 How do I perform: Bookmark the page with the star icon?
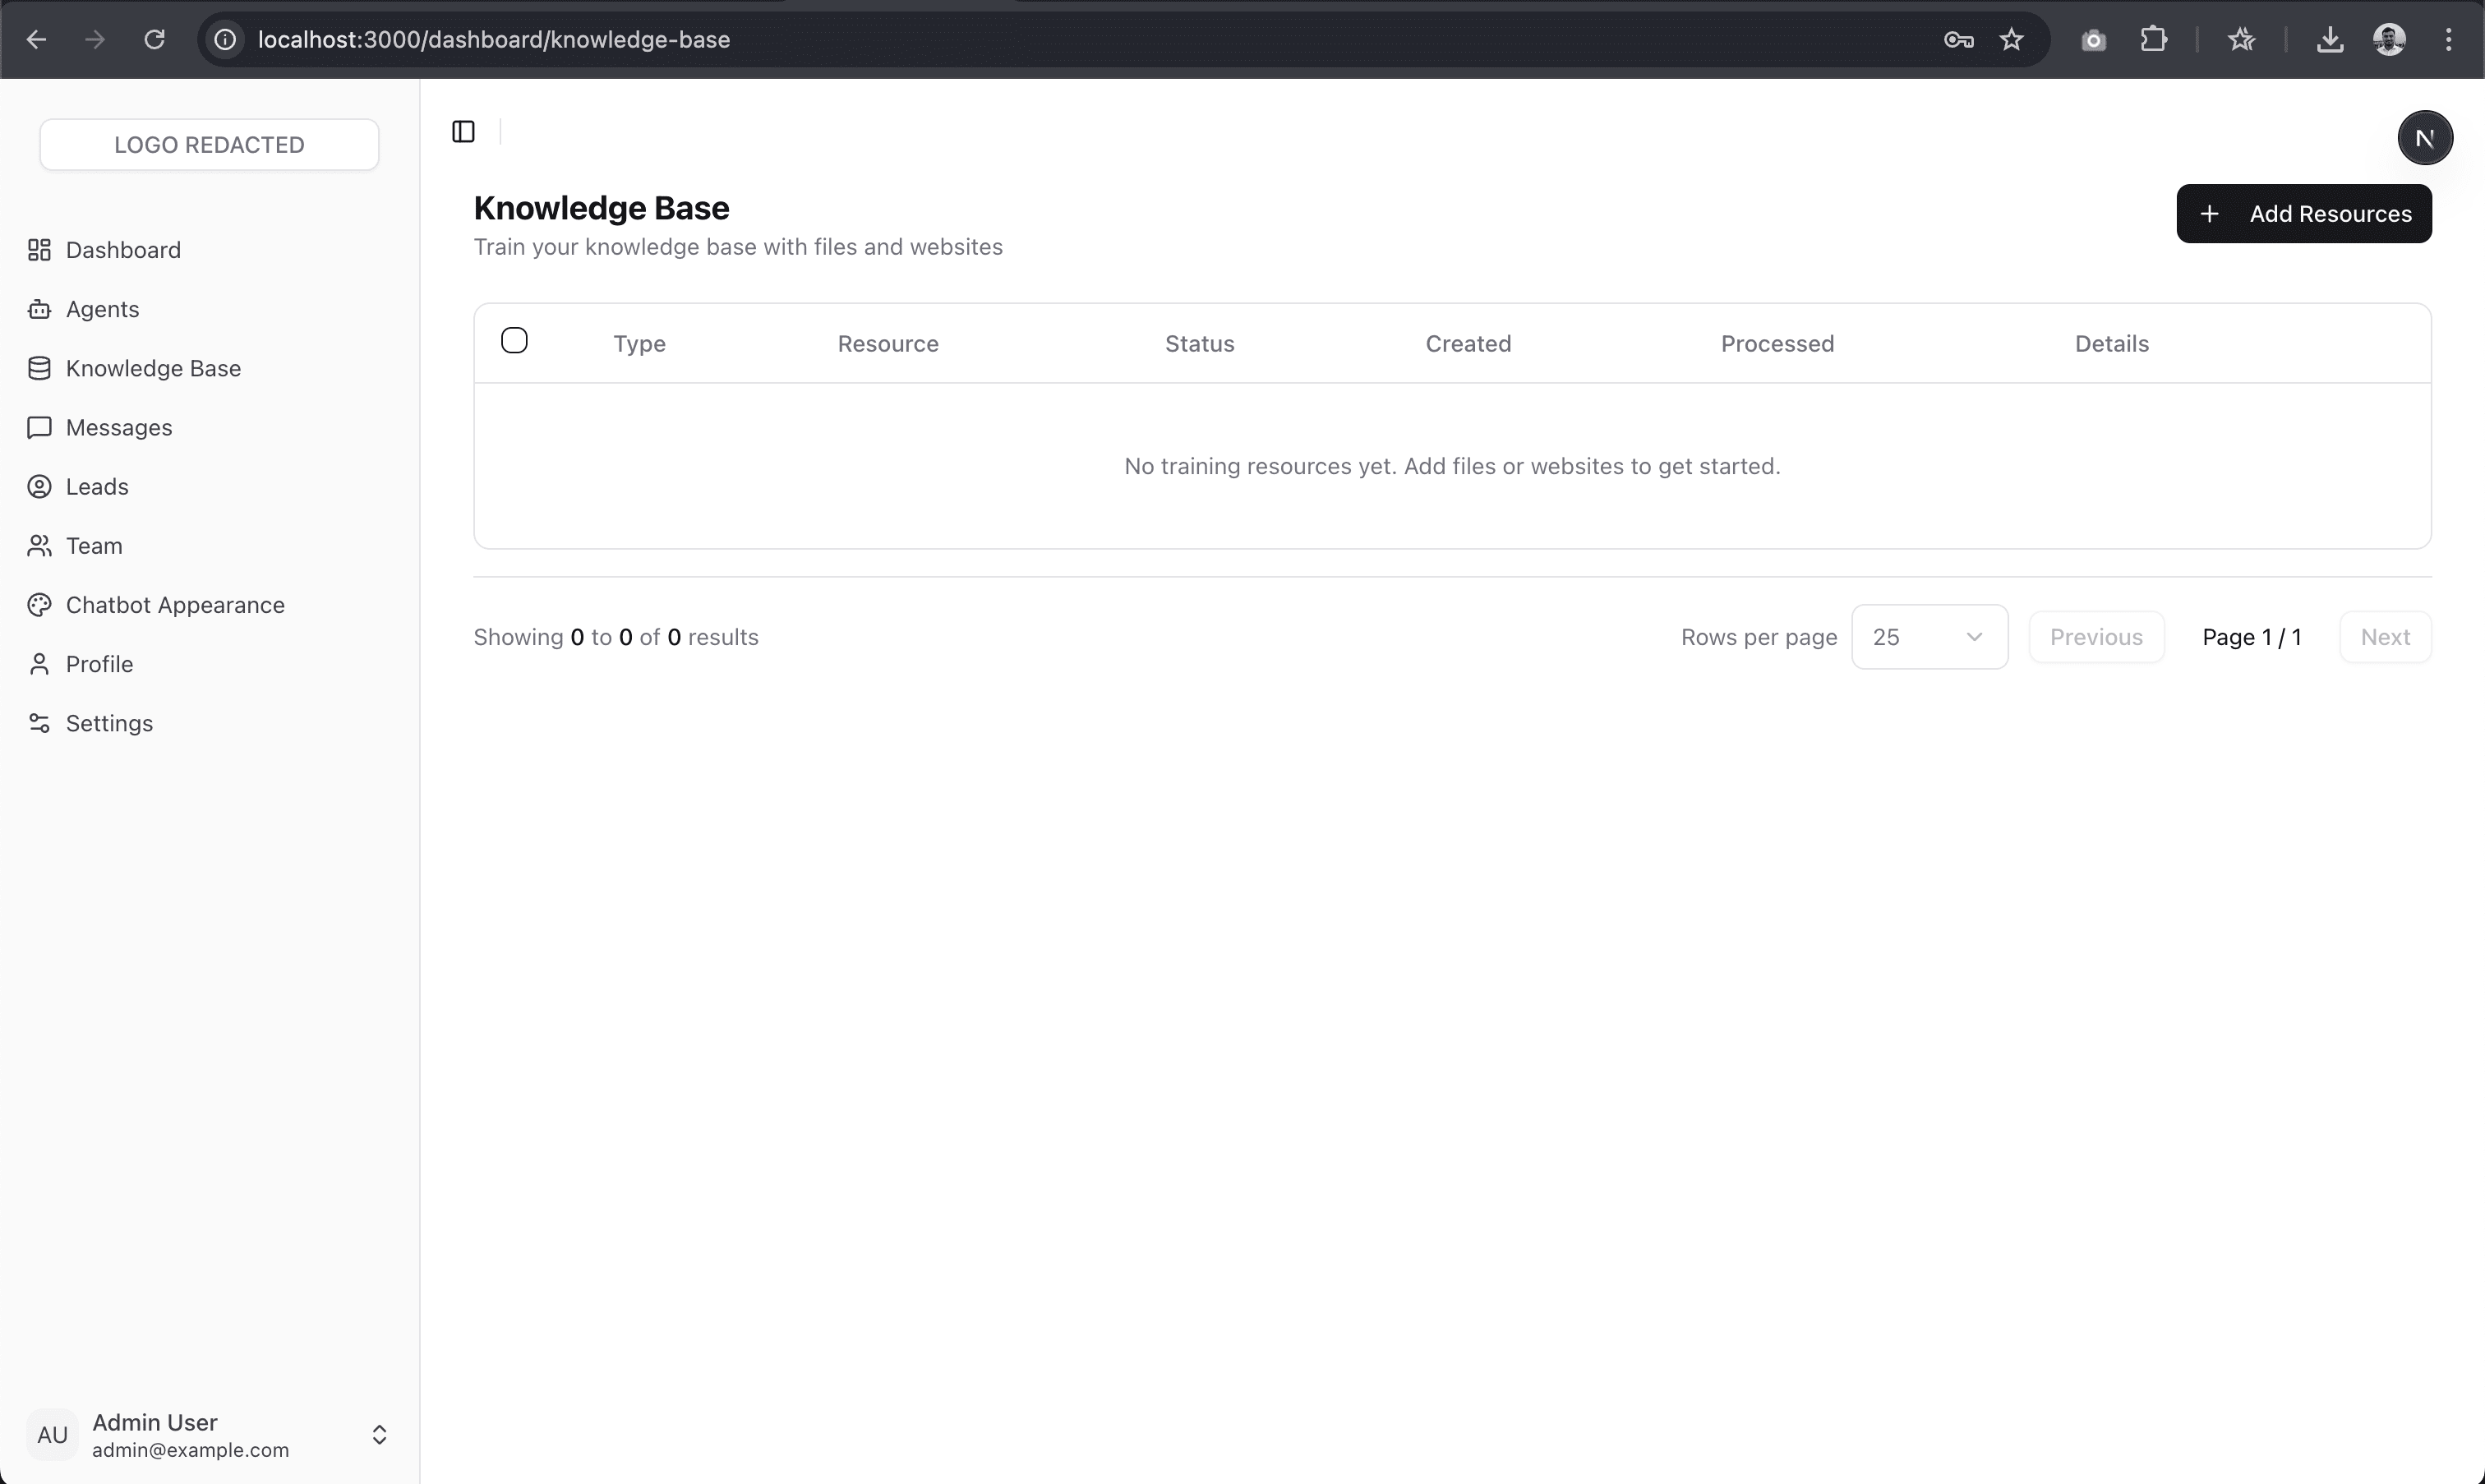[2012, 39]
